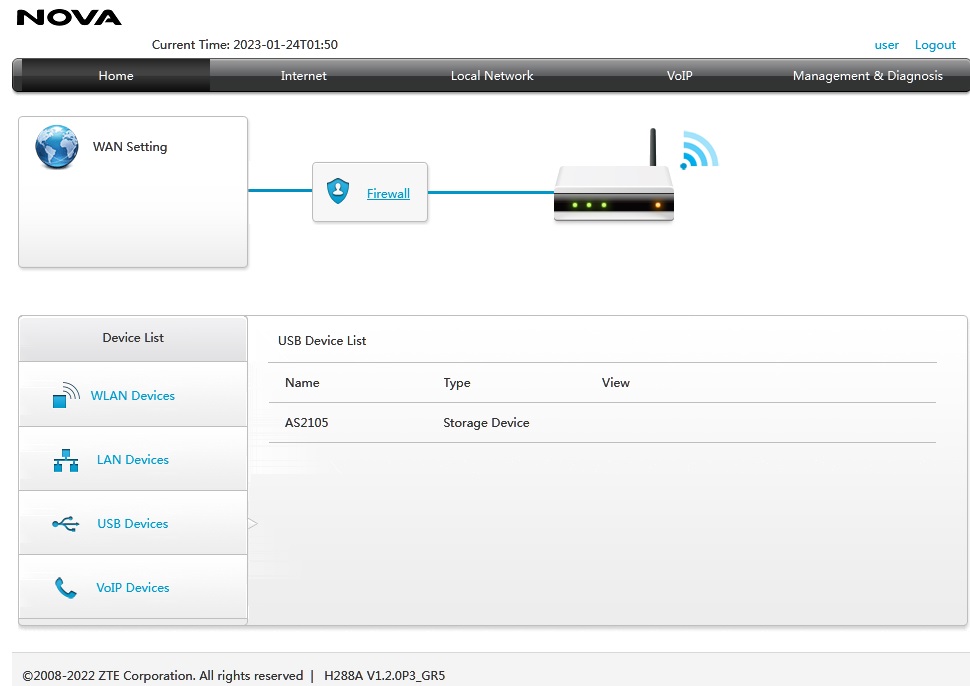Image resolution: width=970 pixels, height=686 pixels.
Task: Click the router device image
Action: tap(614, 175)
